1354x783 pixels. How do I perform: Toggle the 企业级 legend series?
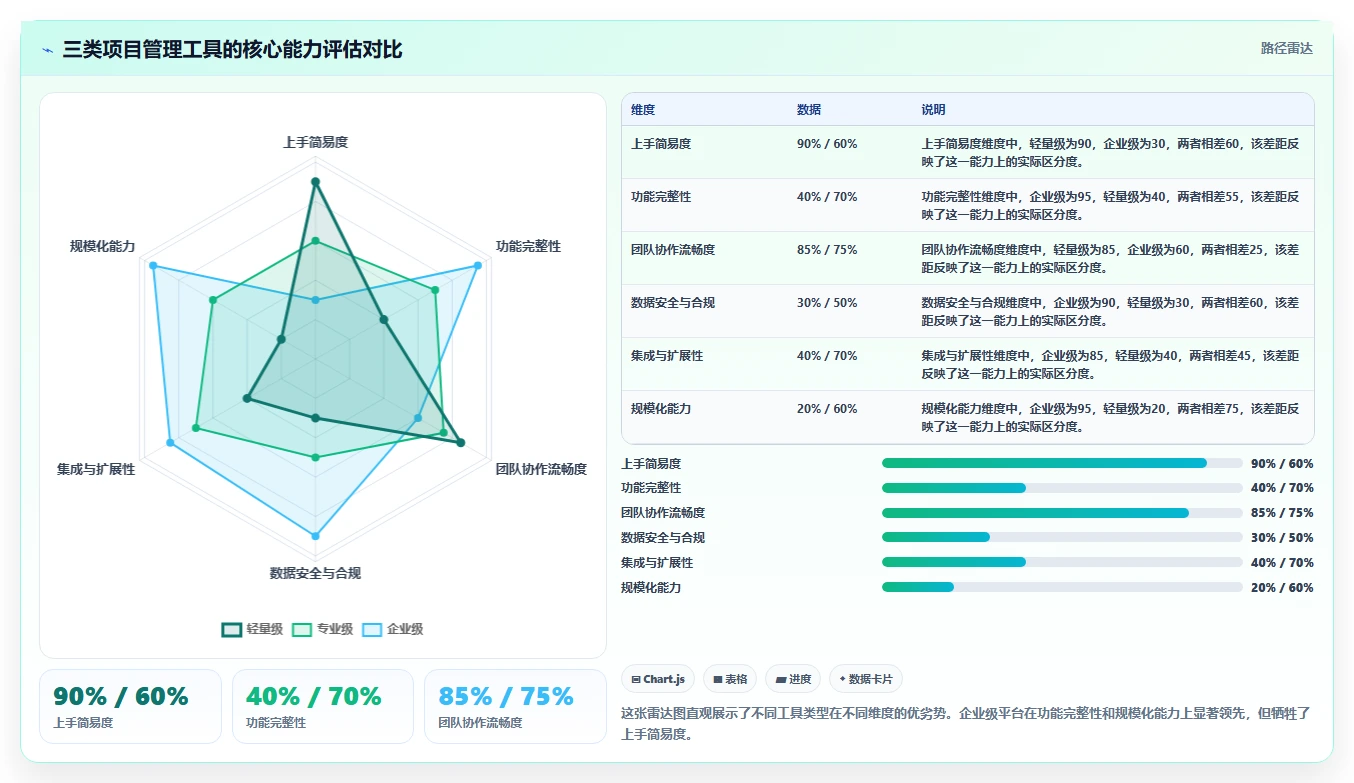coord(392,629)
